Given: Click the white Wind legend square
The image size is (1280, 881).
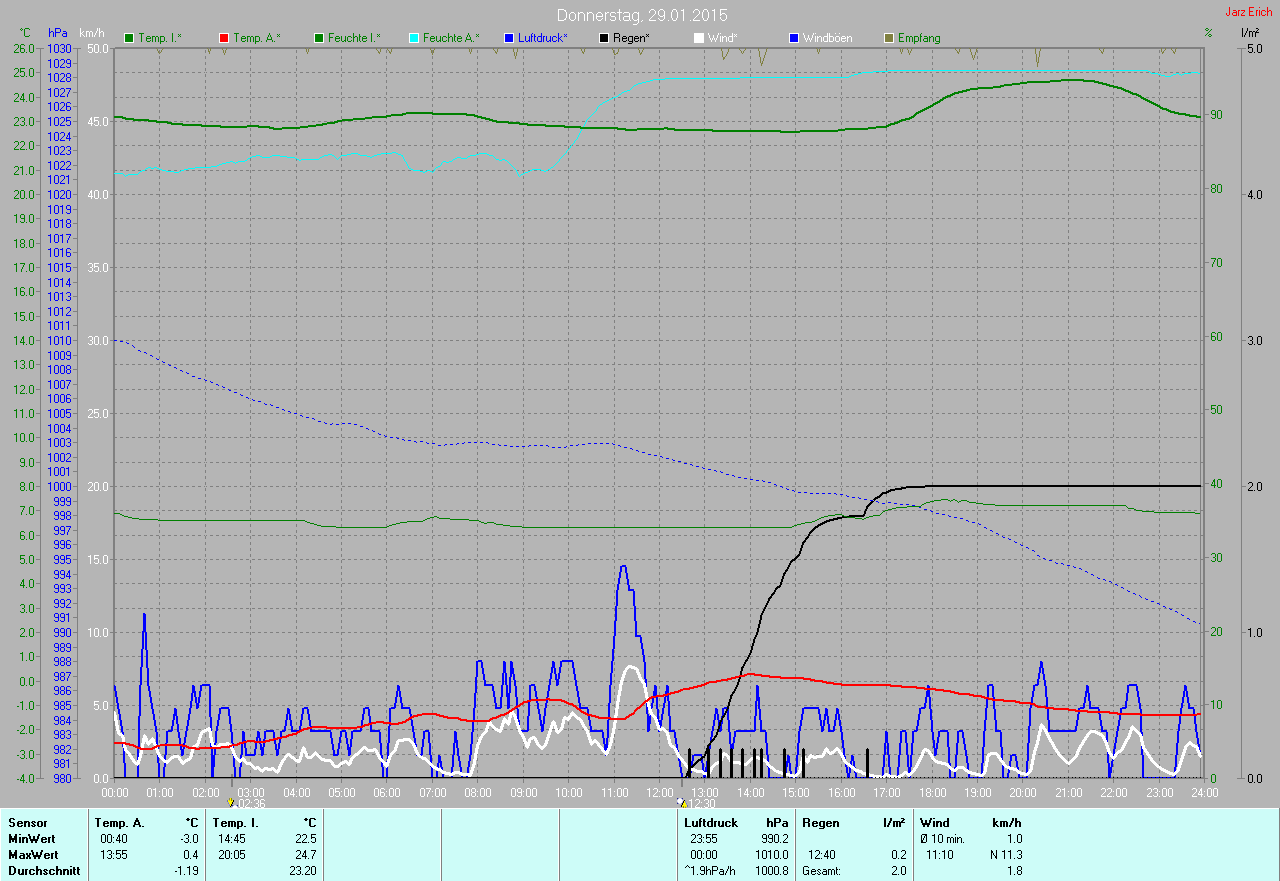Looking at the screenshot, I should pos(699,38).
